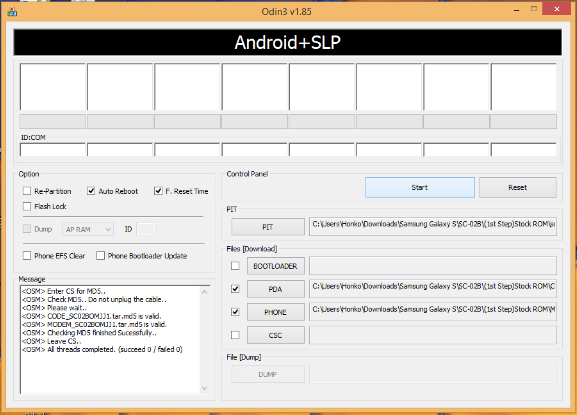Choose a file with BOOTLOADER button
The image size is (577, 415).
pos(276,266)
